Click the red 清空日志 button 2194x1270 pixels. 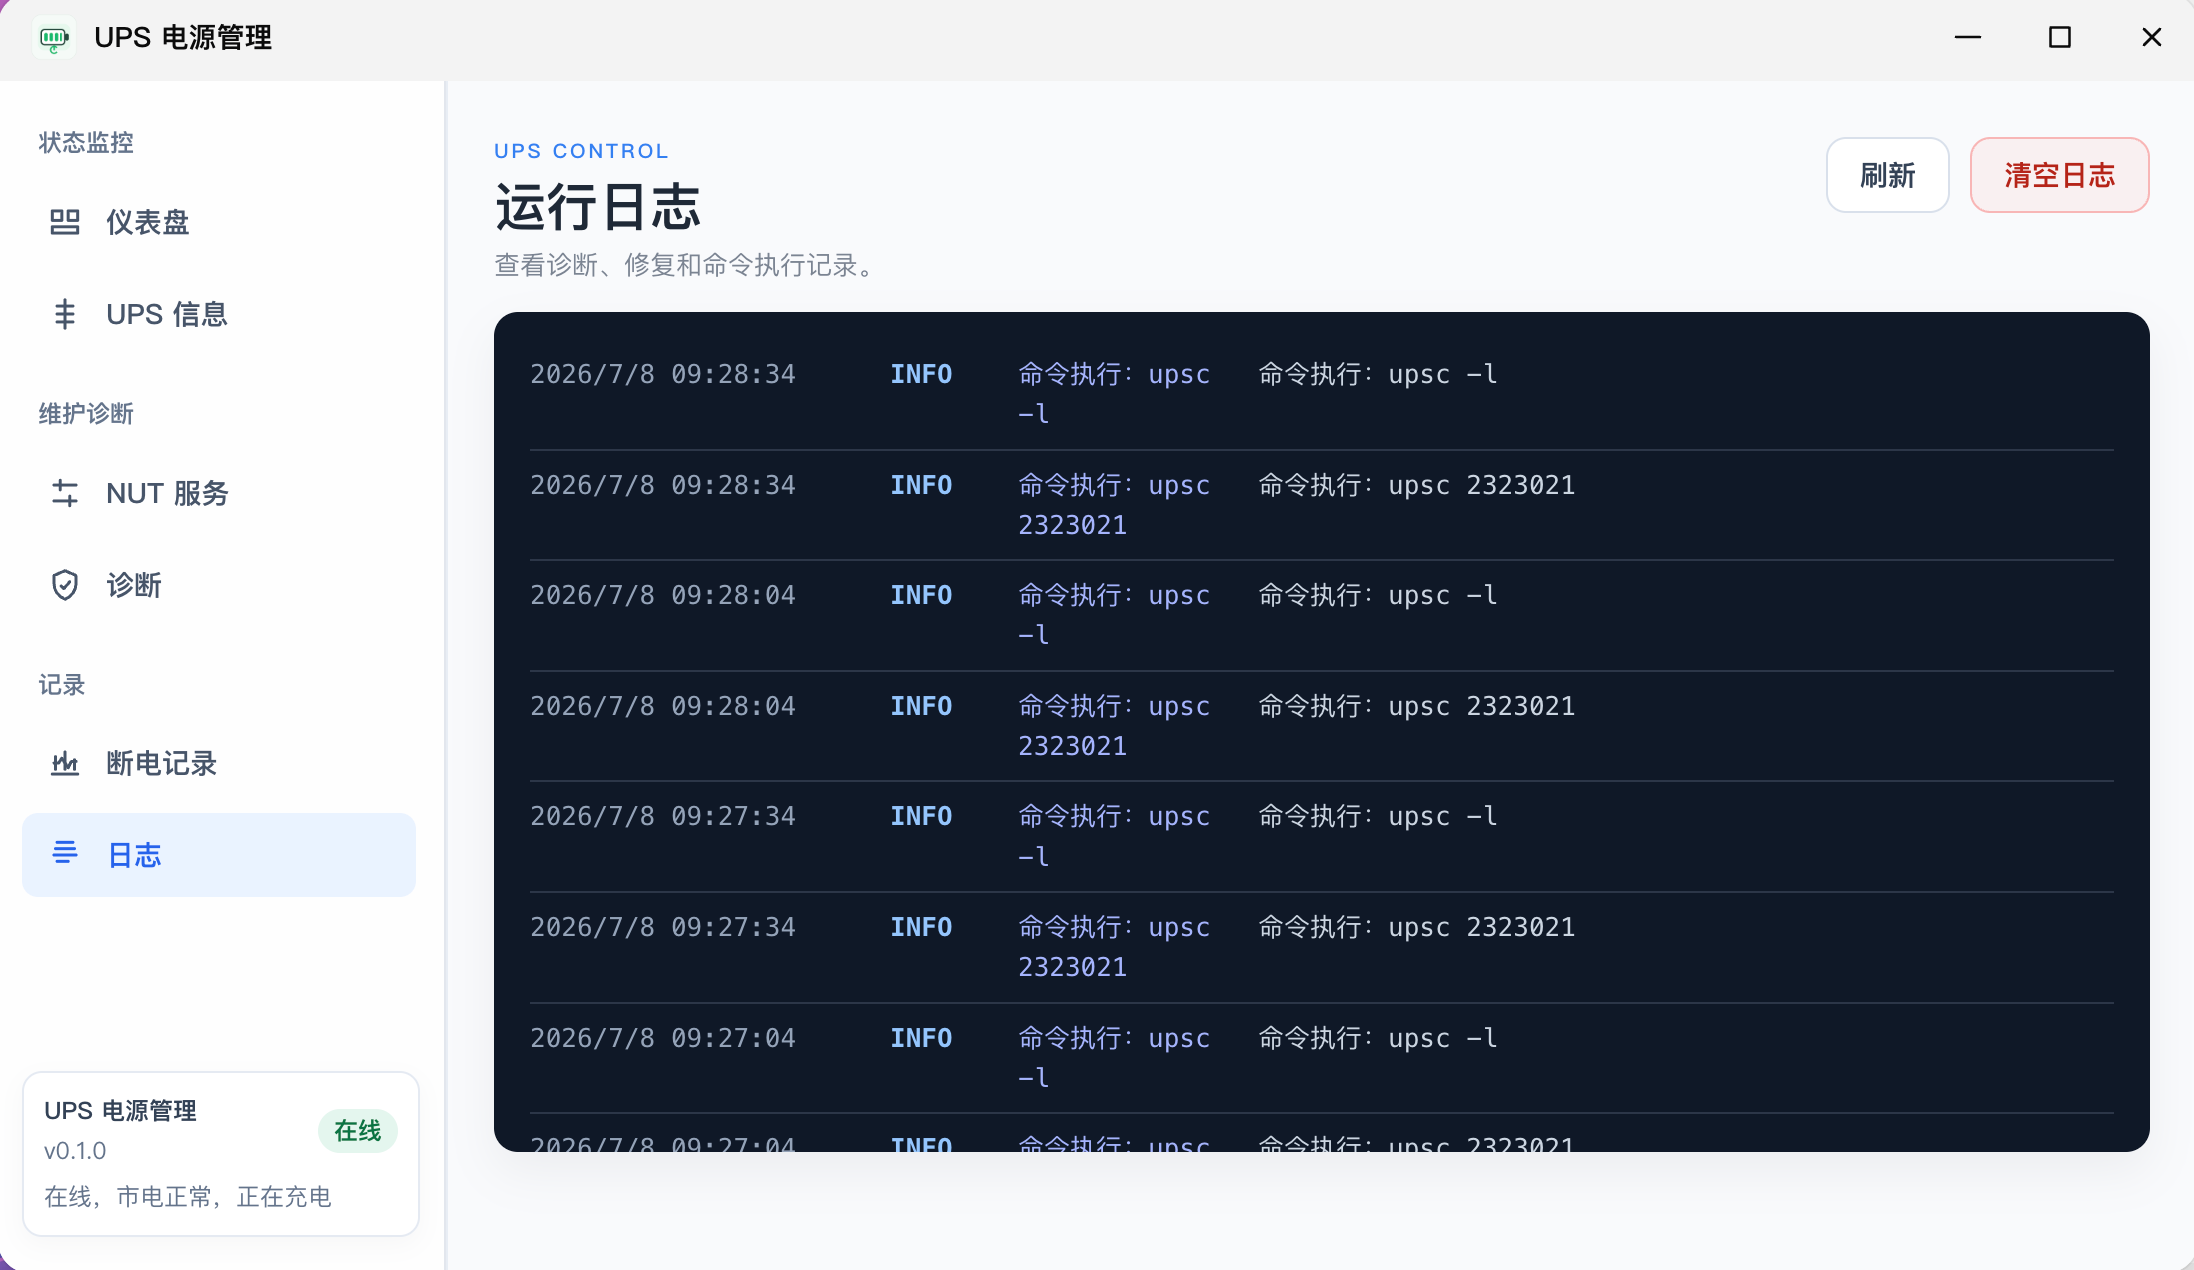click(2059, 175)
